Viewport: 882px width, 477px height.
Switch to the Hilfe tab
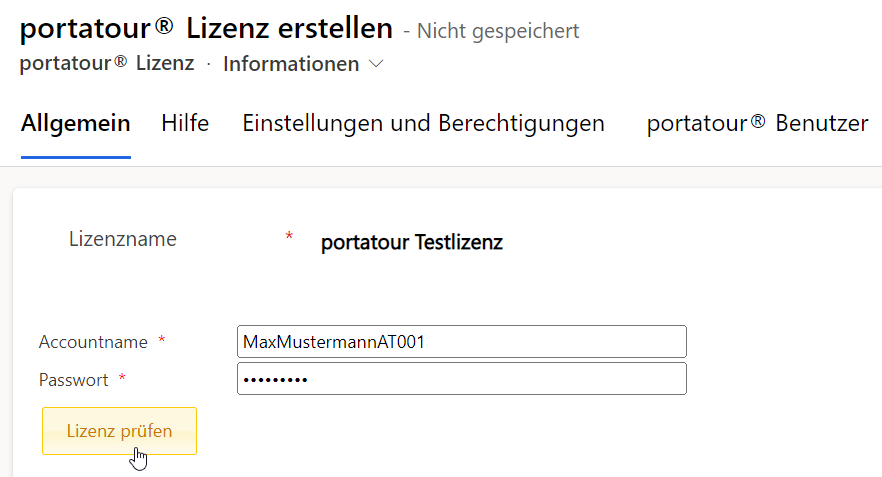point(185,123)
